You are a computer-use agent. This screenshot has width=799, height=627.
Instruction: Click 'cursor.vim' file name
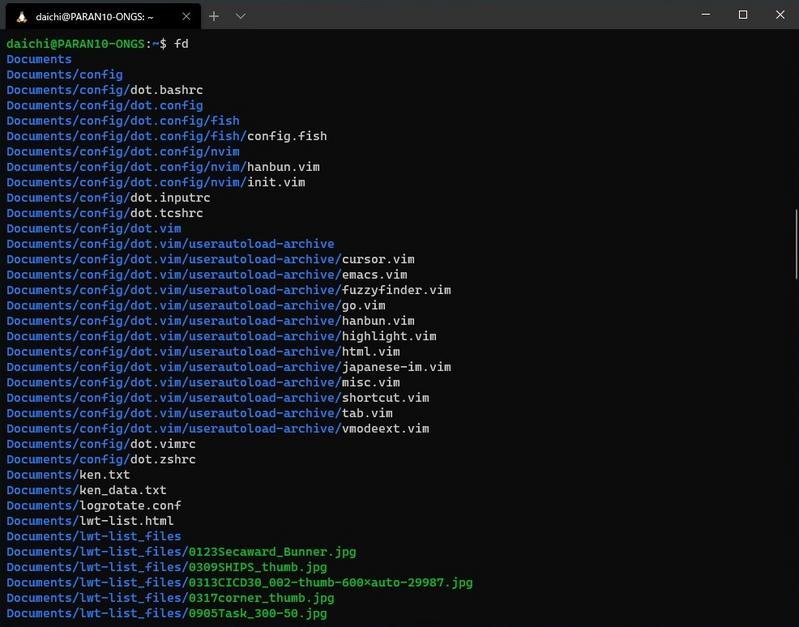click(378, 259)
